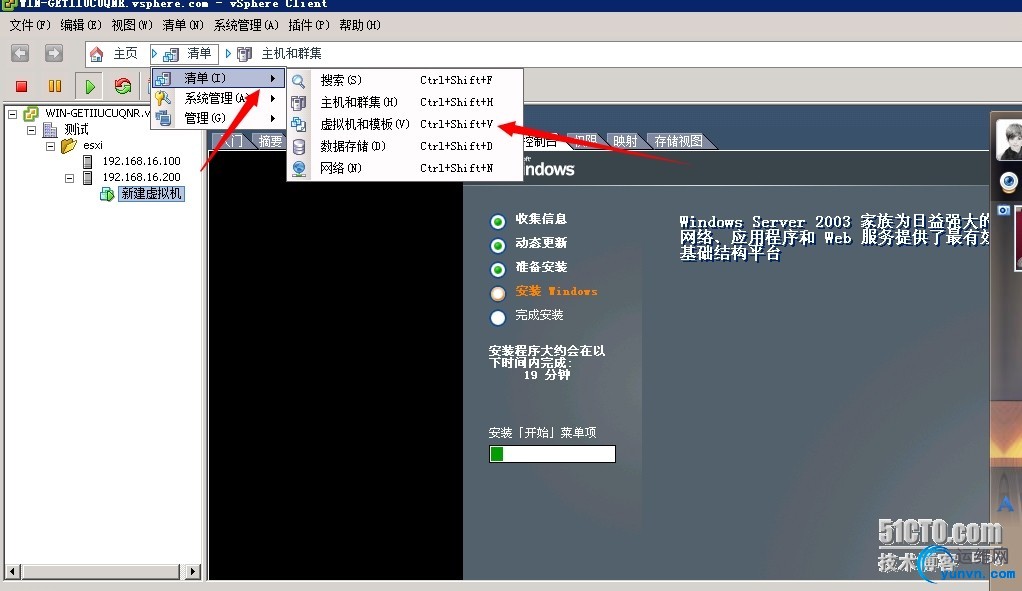This screenshot has width=1022, height=591.
Task: Click the 准备安装 setup step indicator
Action: [x=498, y=270]
